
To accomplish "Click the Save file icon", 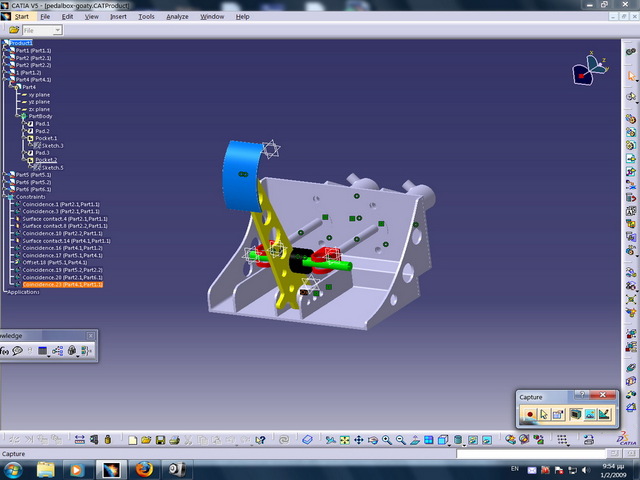I will coord(161,440).
